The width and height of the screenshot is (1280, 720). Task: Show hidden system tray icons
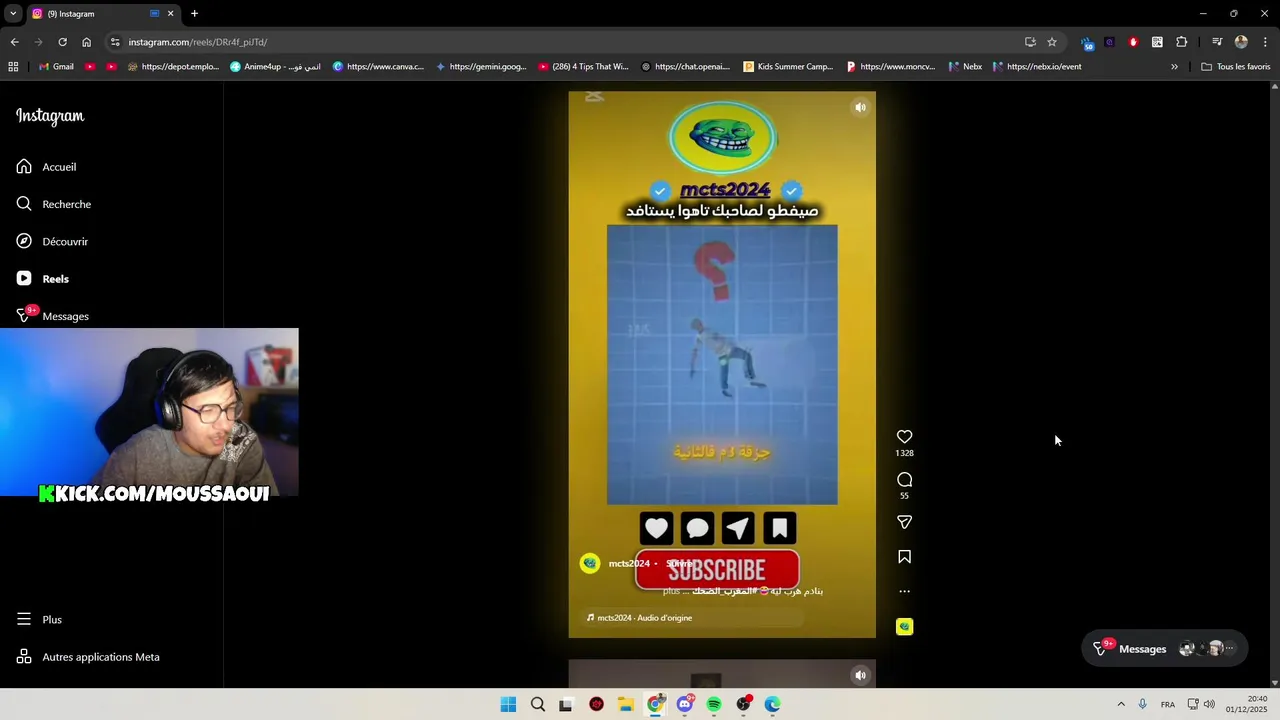point(1121,704)
